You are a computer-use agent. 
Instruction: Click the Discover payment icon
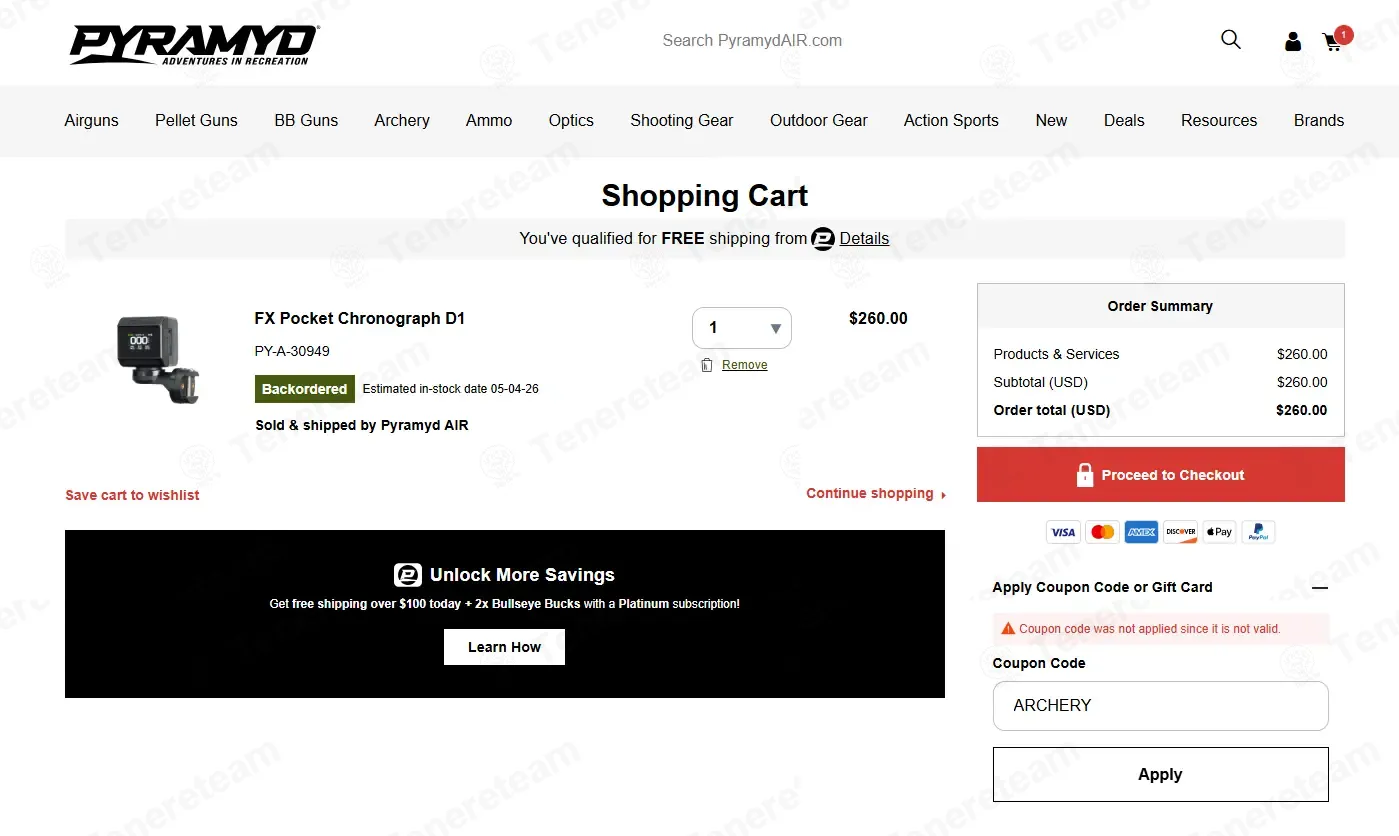click(x=1180, y=532)
